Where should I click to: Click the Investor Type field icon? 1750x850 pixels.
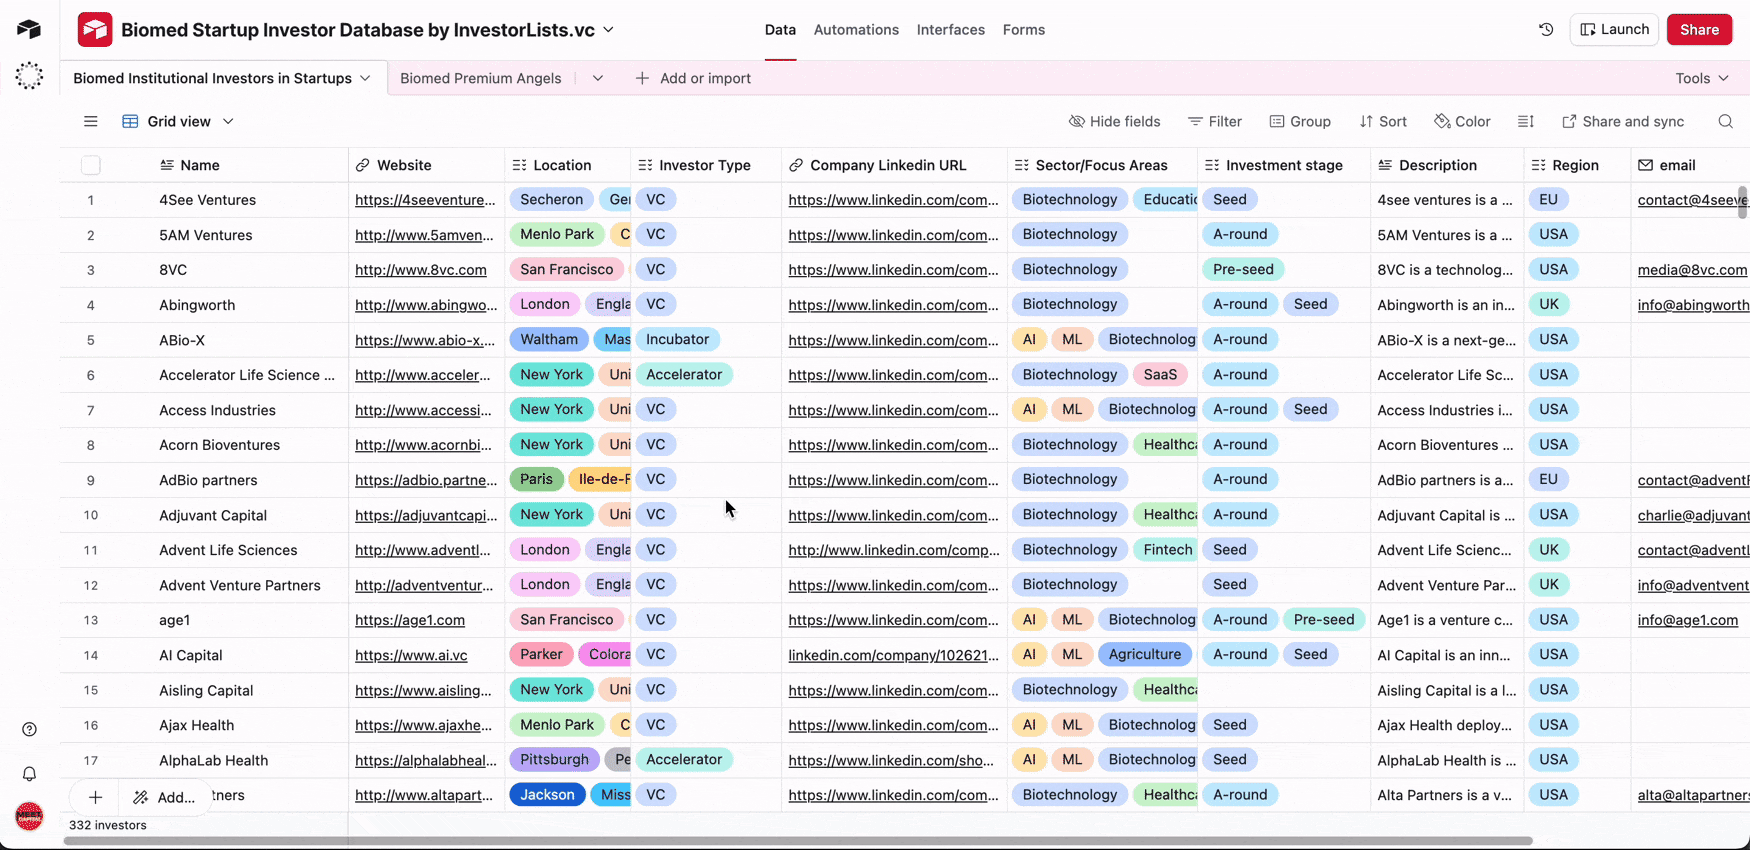[645, 165]
